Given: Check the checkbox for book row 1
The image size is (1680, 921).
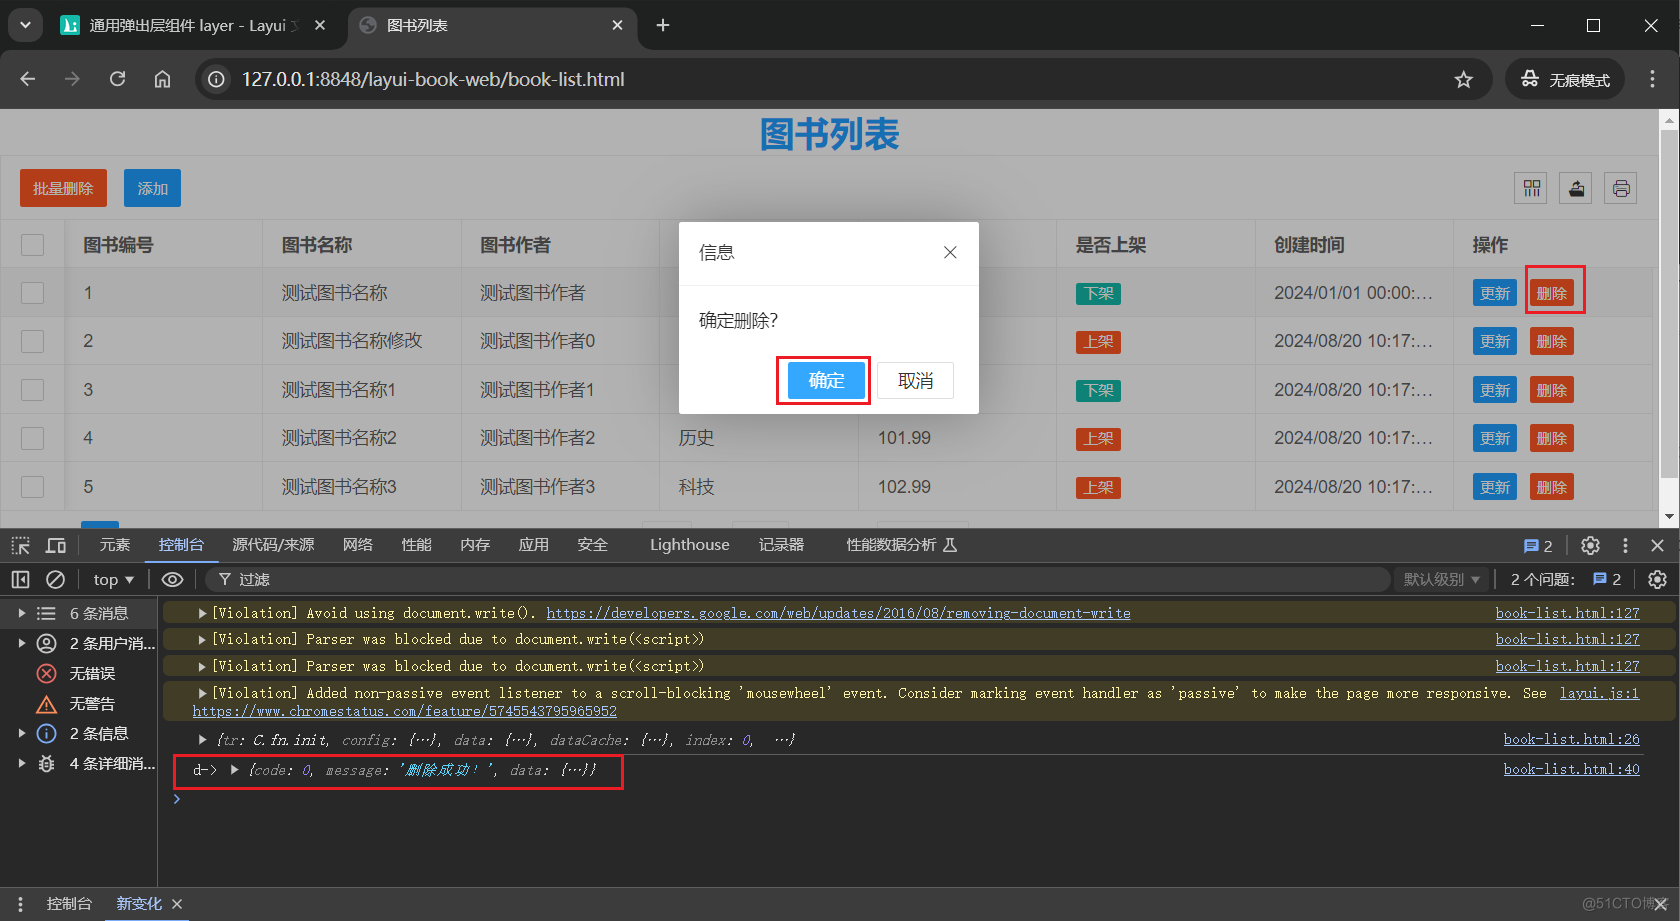Looking at the screenshot, I should point(33,293).
